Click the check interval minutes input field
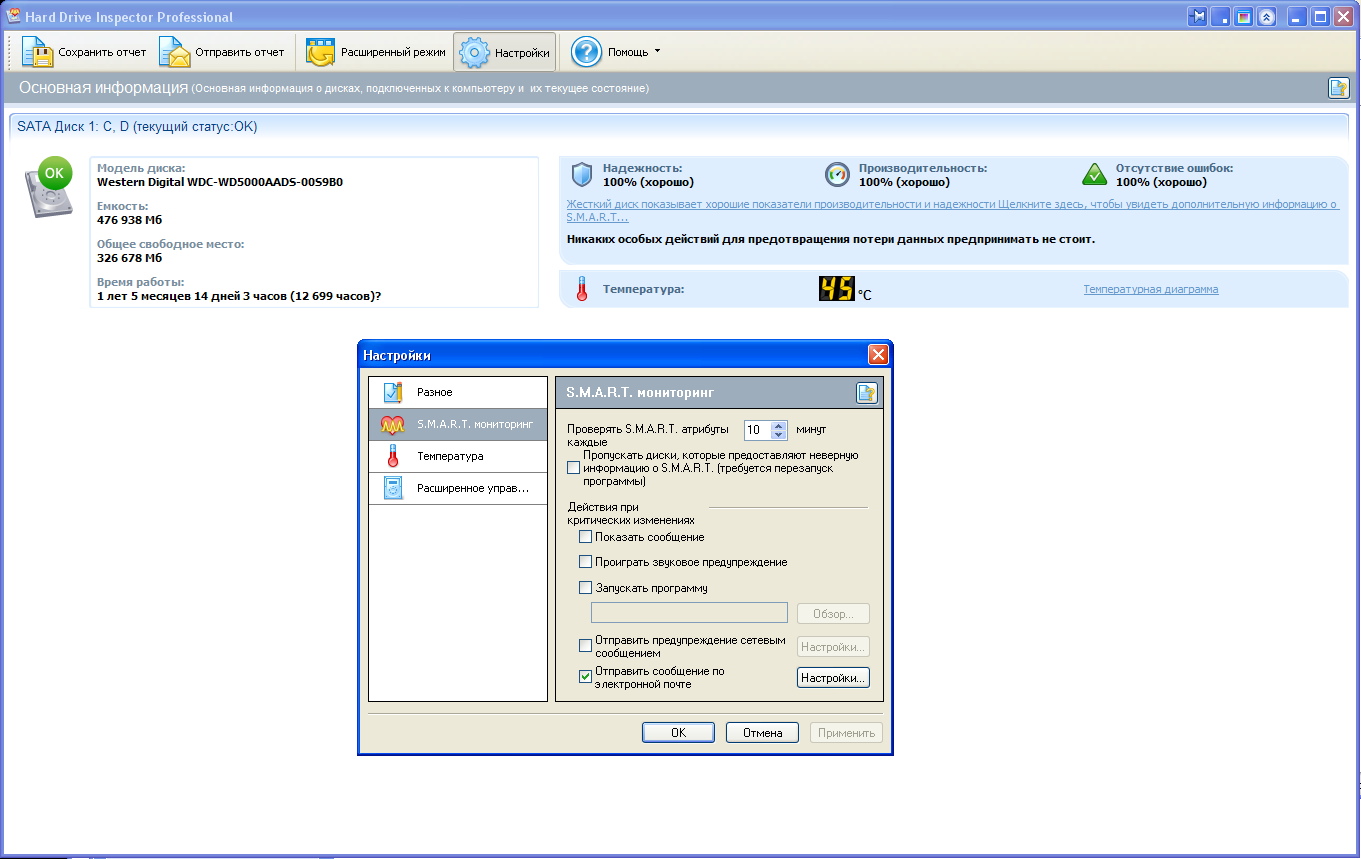Screen dimensions: 1361x859 tap(757, 430)
